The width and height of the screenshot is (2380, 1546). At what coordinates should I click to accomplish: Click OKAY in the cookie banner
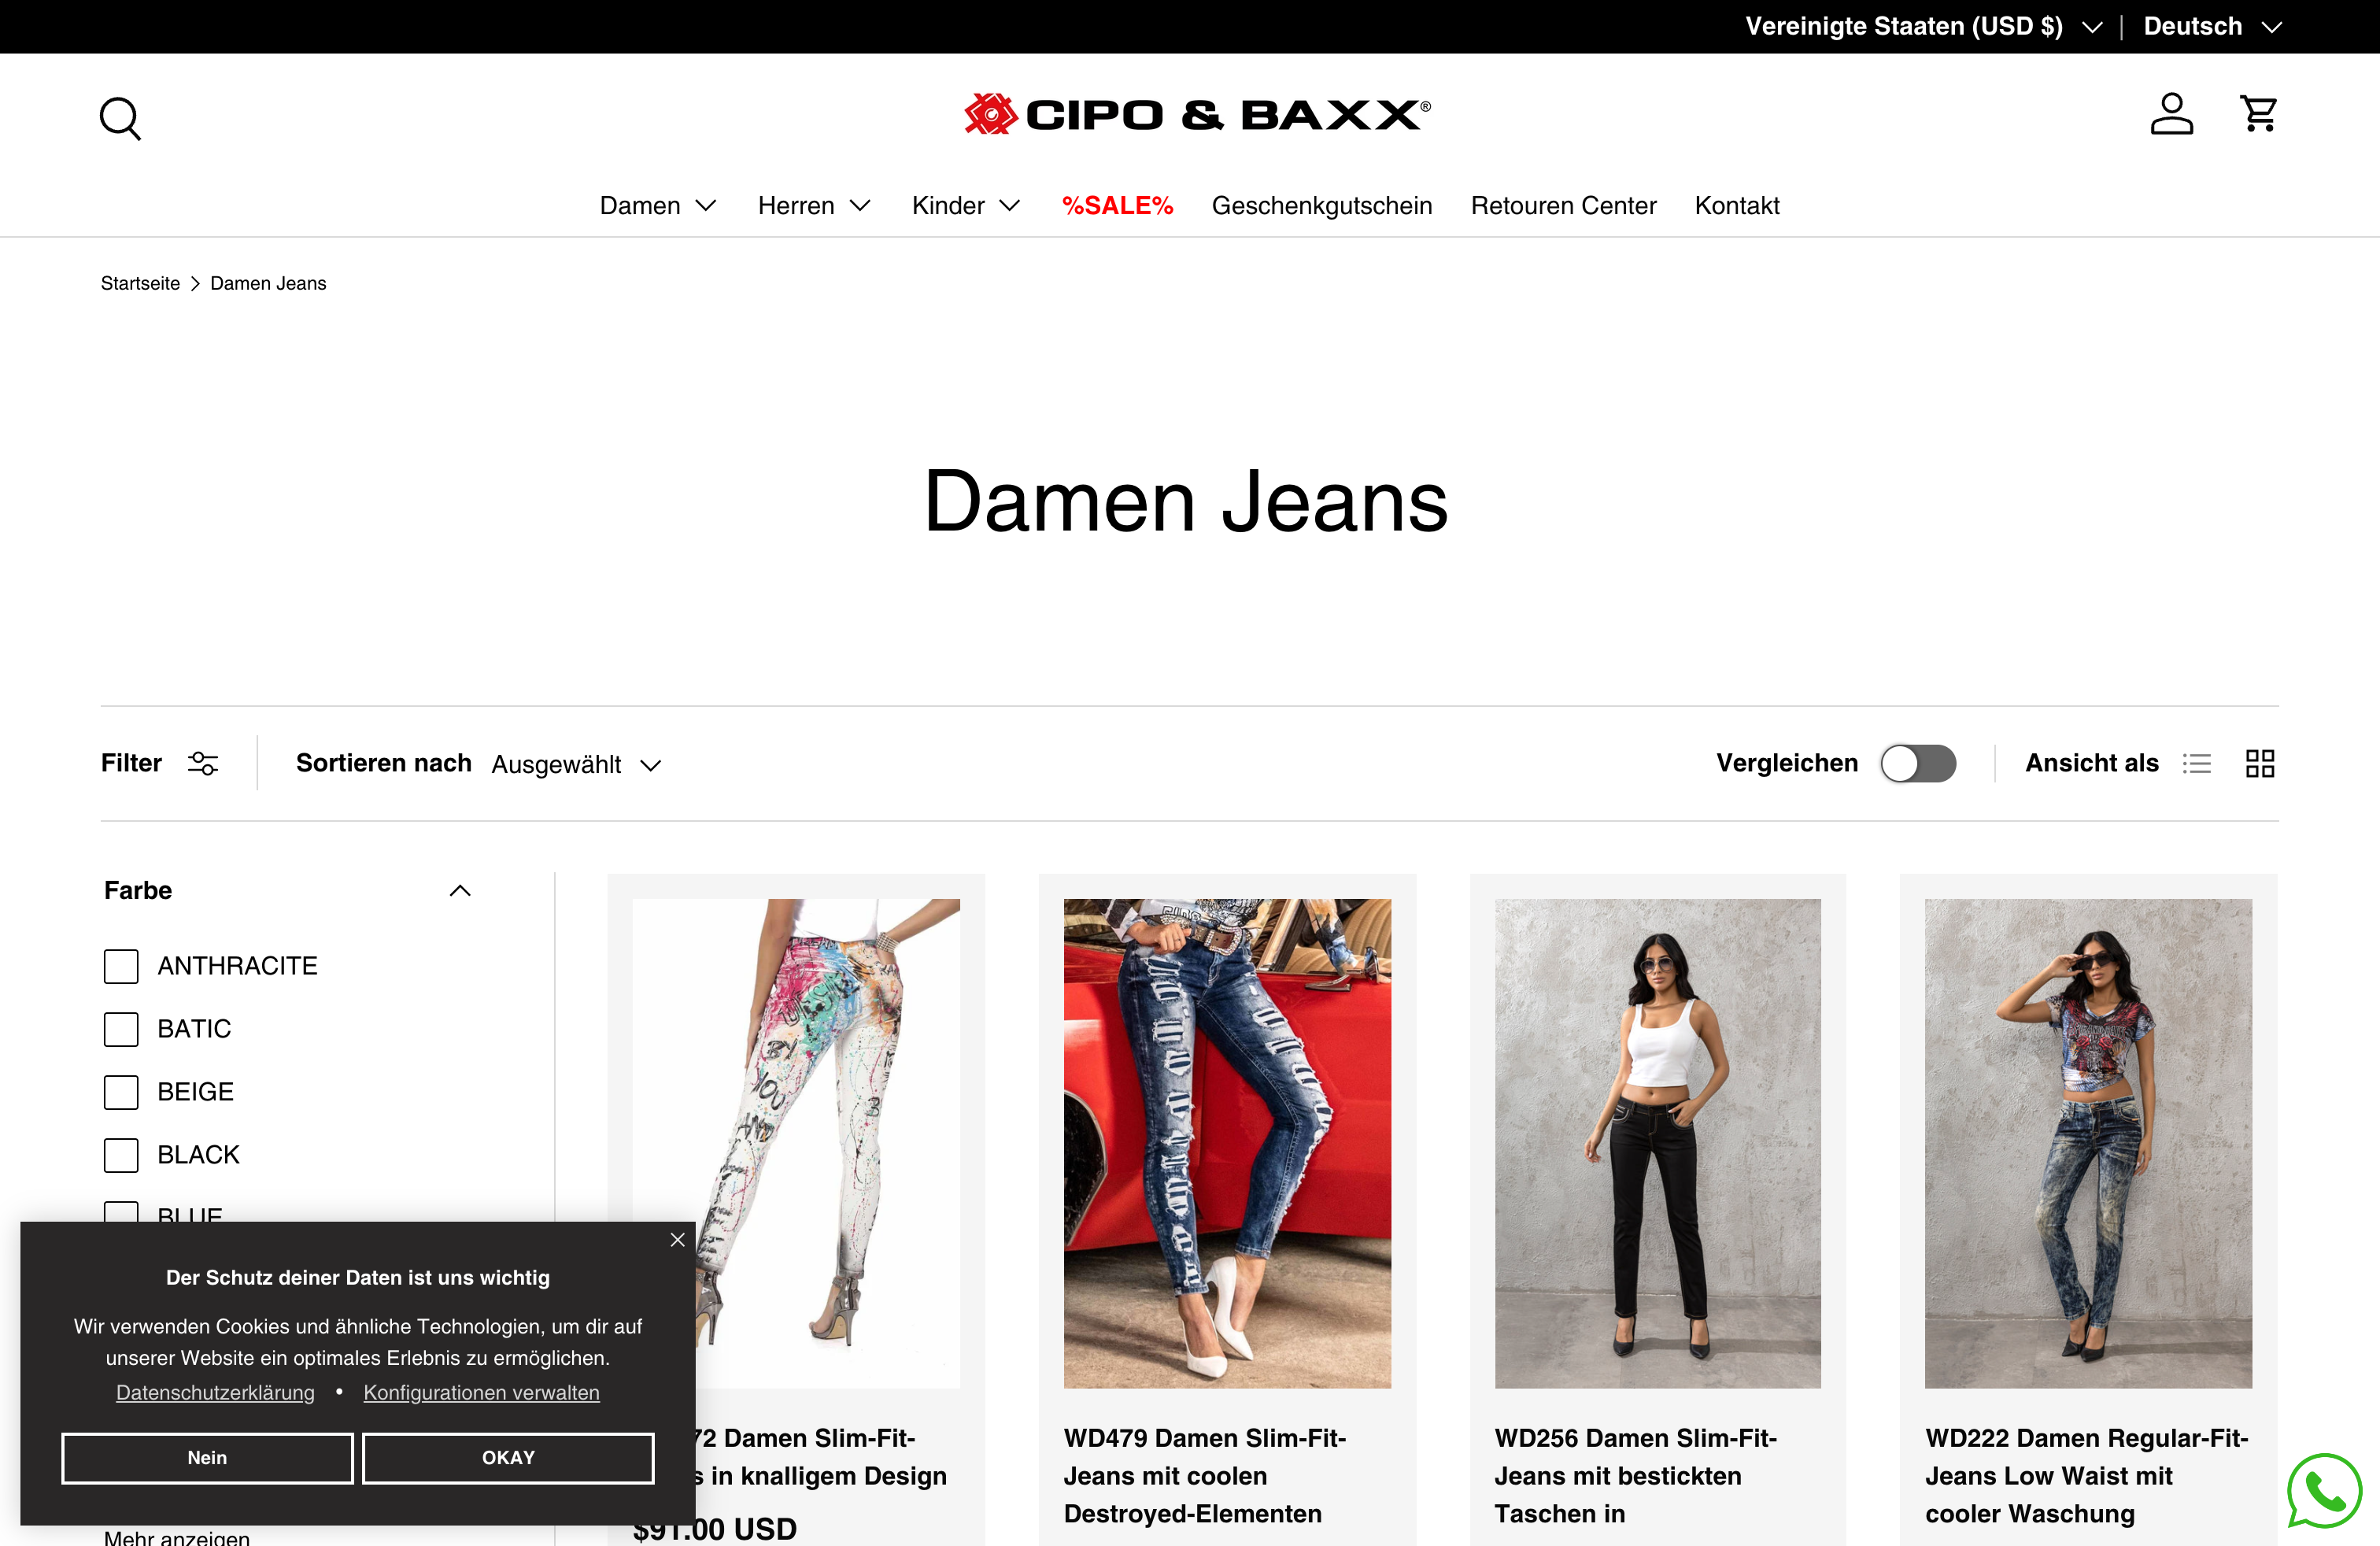coord(508,1458)
